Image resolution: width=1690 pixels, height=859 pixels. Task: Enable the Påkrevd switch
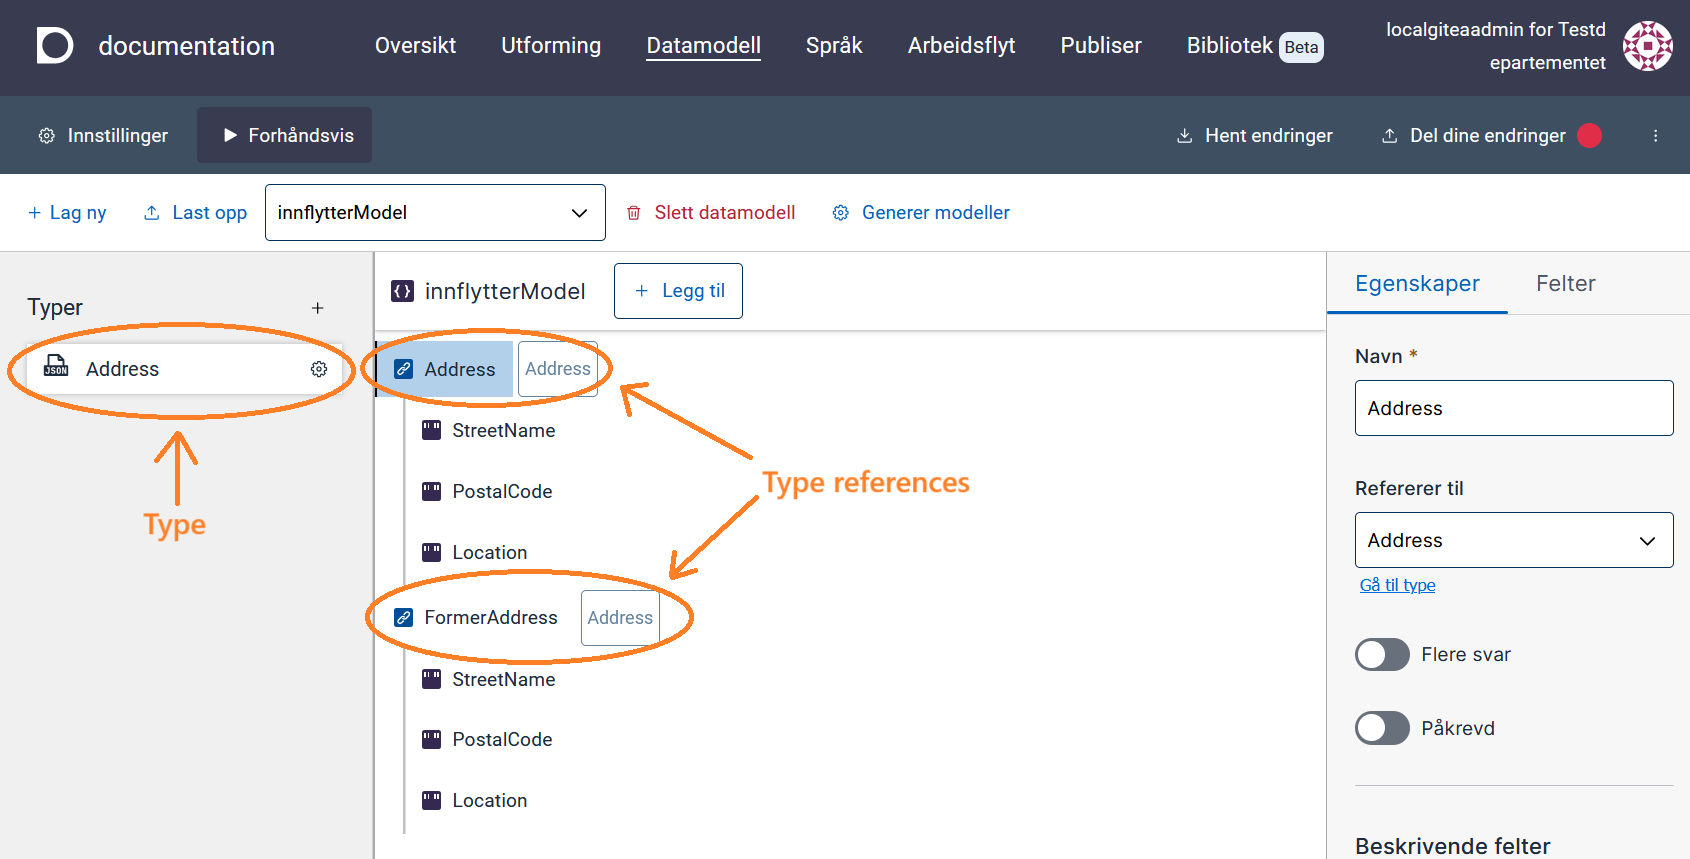1382,728
